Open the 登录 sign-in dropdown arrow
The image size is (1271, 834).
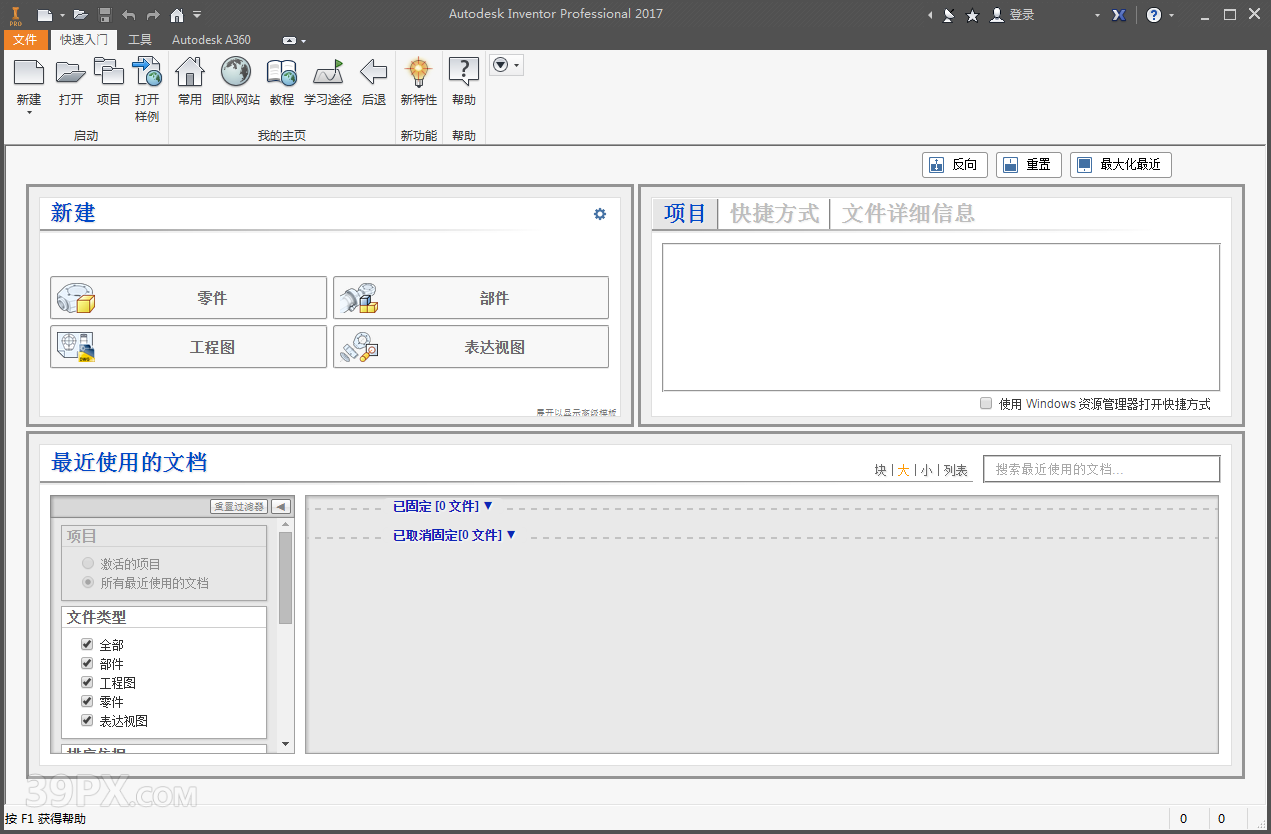point(1097,15)
